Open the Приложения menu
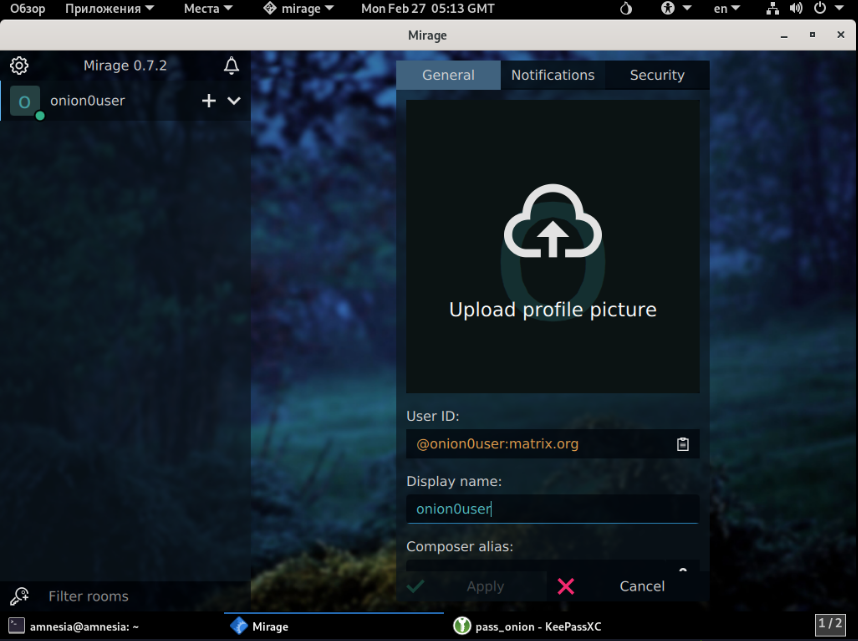This screenshot has height=641, width=858. click(110, 9)
